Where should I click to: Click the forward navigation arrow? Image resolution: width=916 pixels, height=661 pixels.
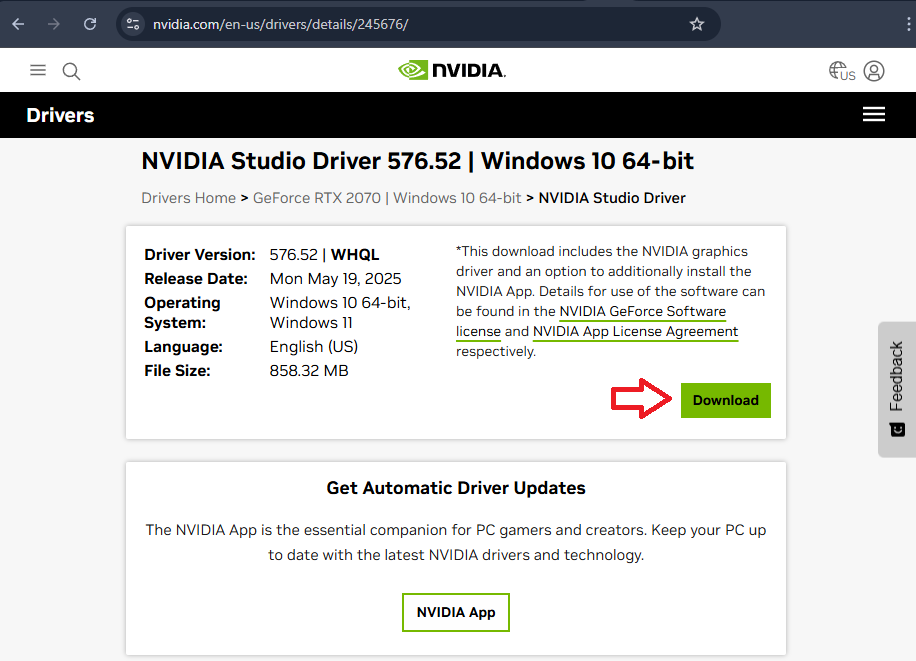pos(53,24)
